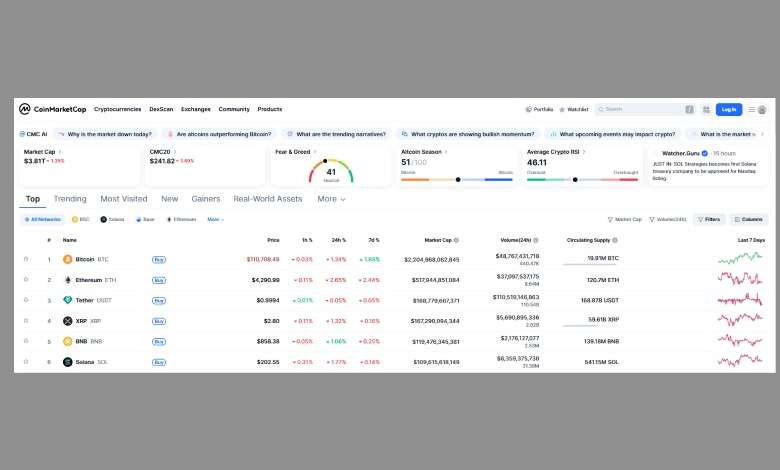
Task: Click the XRP coin icon
Action: pos(68,321)
